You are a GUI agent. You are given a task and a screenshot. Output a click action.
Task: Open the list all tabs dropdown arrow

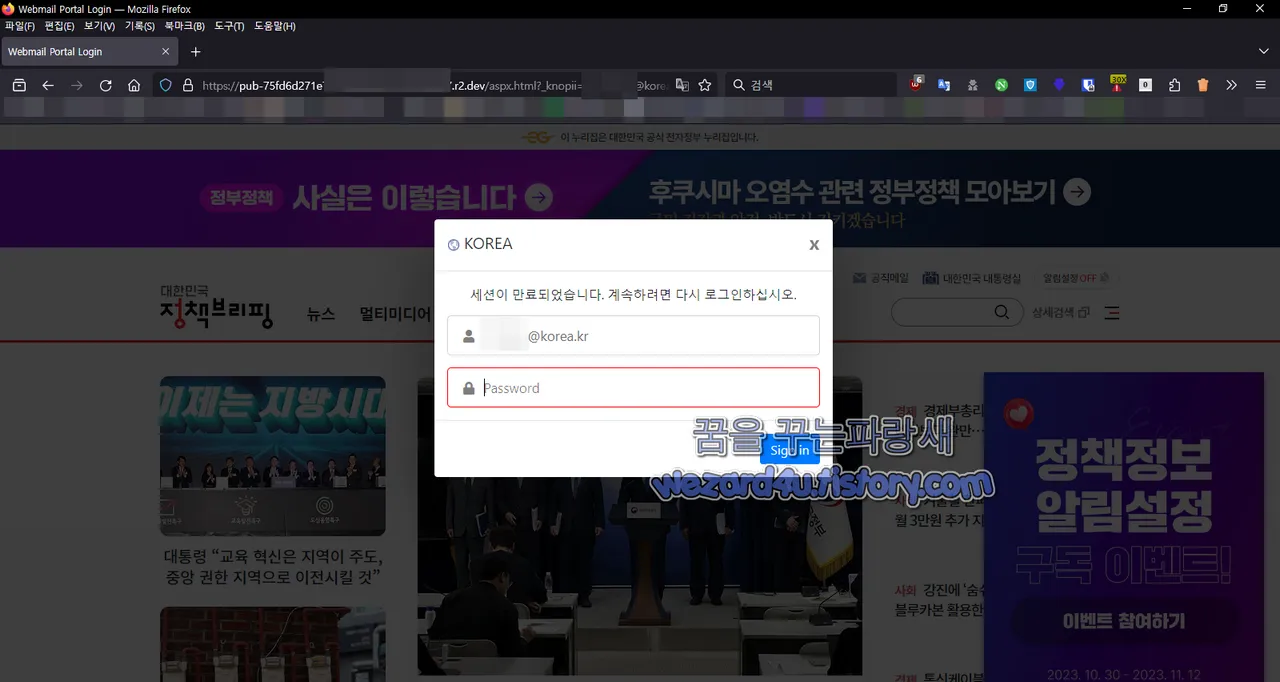1264,51
